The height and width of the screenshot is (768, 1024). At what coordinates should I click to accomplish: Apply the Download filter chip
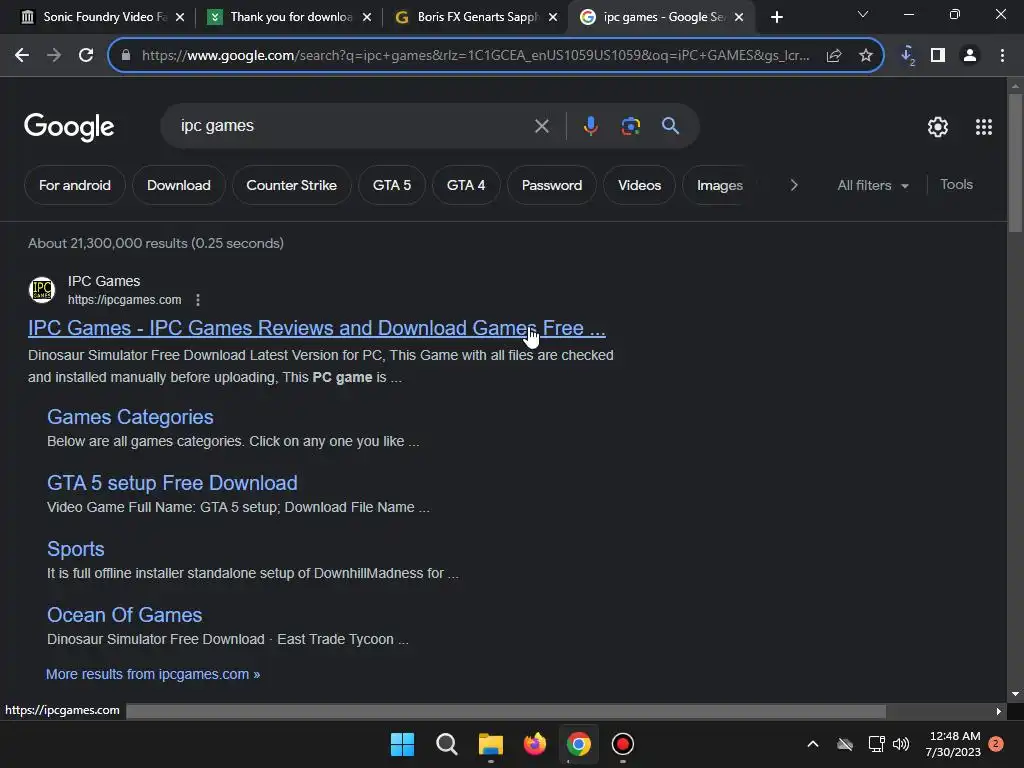(x=178, y=185)
